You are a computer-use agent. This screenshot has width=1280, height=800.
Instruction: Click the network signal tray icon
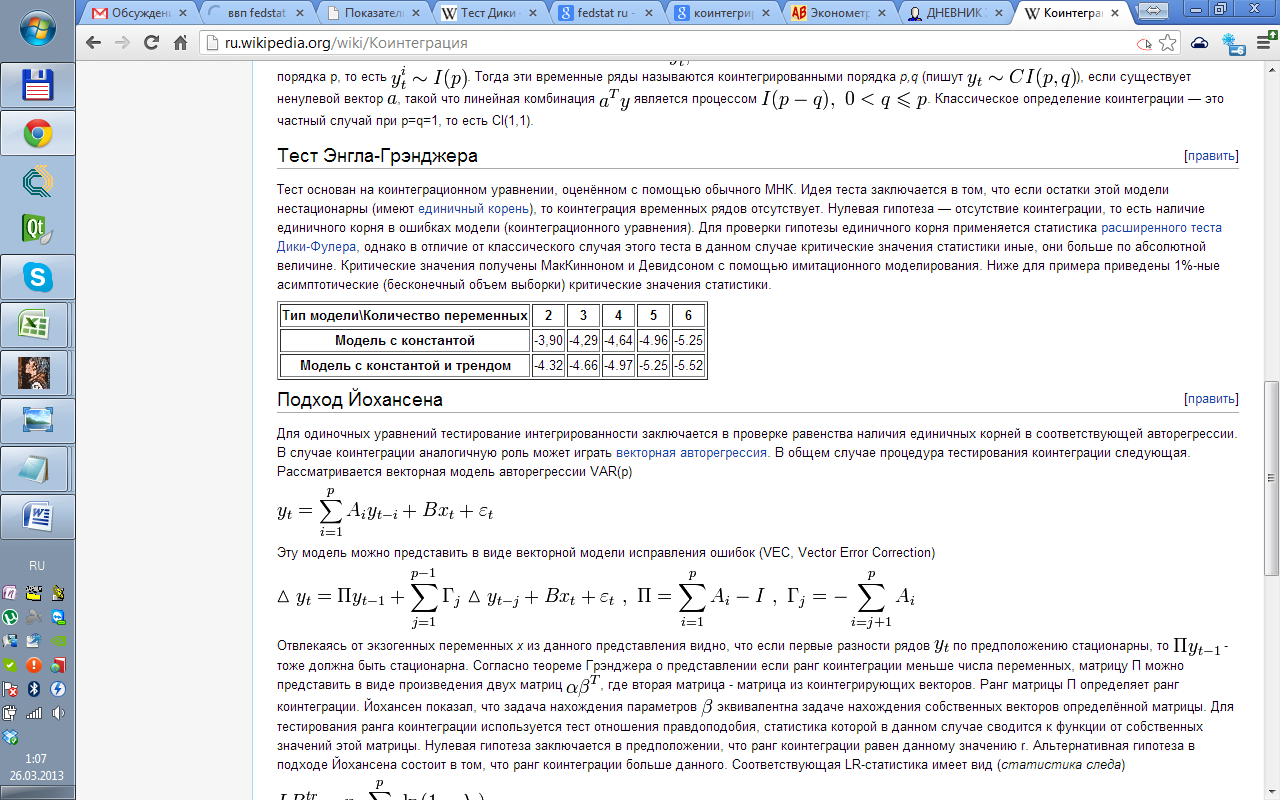pos(34,713)
